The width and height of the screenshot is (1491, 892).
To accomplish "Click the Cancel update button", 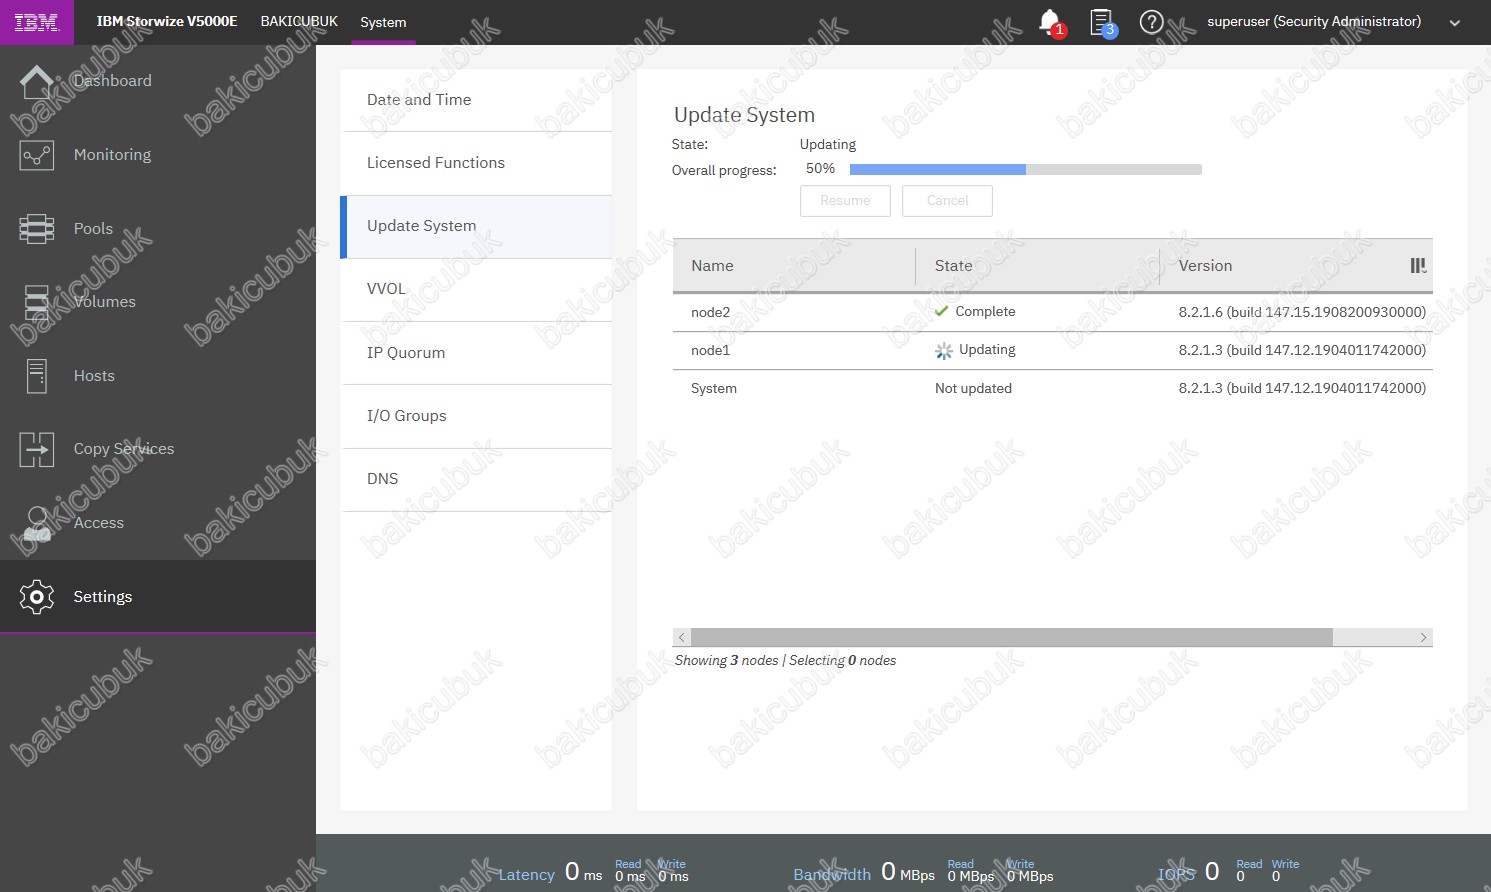I will click(947, 201).
